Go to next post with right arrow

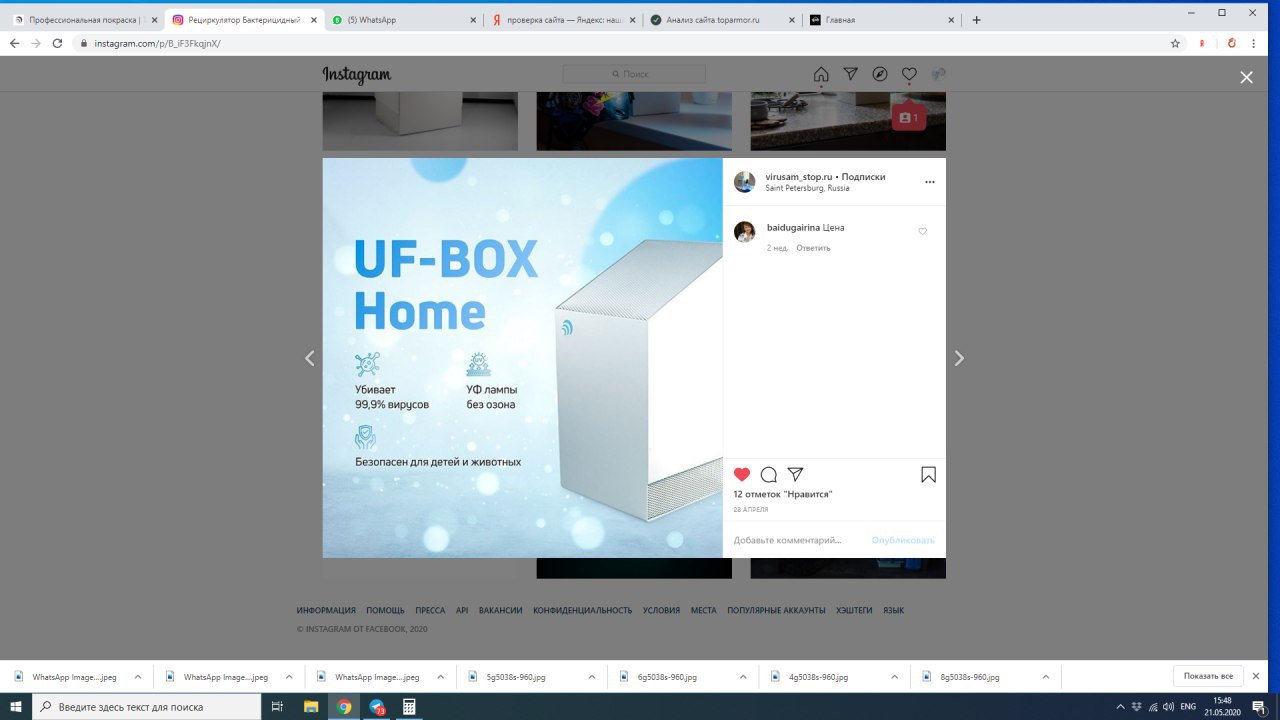959,358
